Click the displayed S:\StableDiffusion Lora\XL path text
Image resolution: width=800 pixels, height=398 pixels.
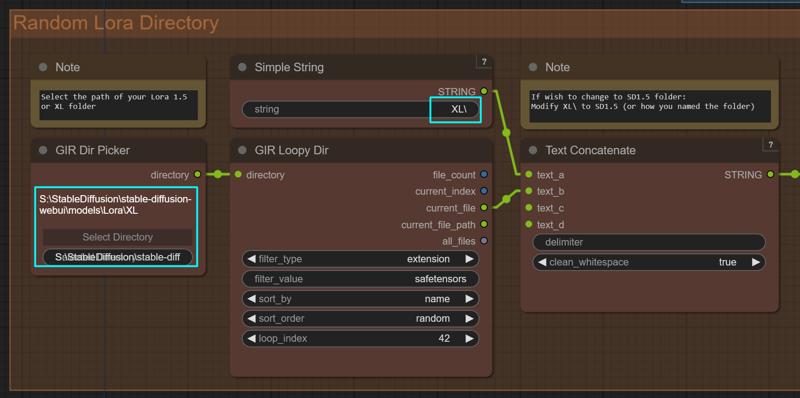(x=115, y=205)
